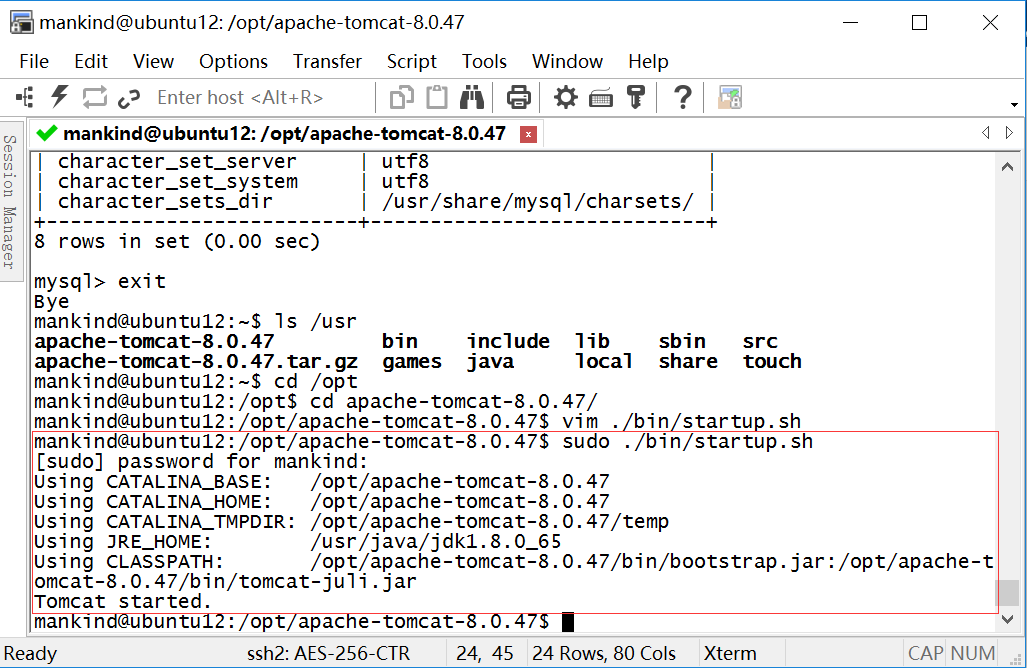The height and width of the screenshot is (668, 1027).
Task: Click the cursor position '24, 45' status entry
Action: tap(485, 654)
